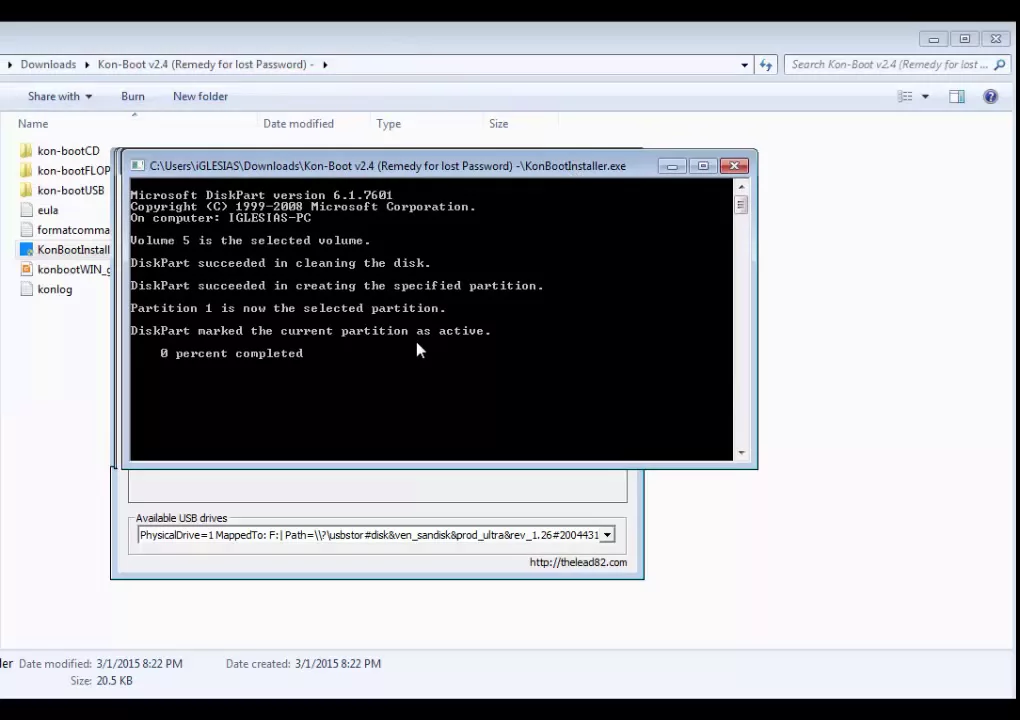The image size is (1020, 720).
Task: Click Kon-Boot v2.4 breadcrumb segment
Action: pyautogui.click(x=206, y=64)
